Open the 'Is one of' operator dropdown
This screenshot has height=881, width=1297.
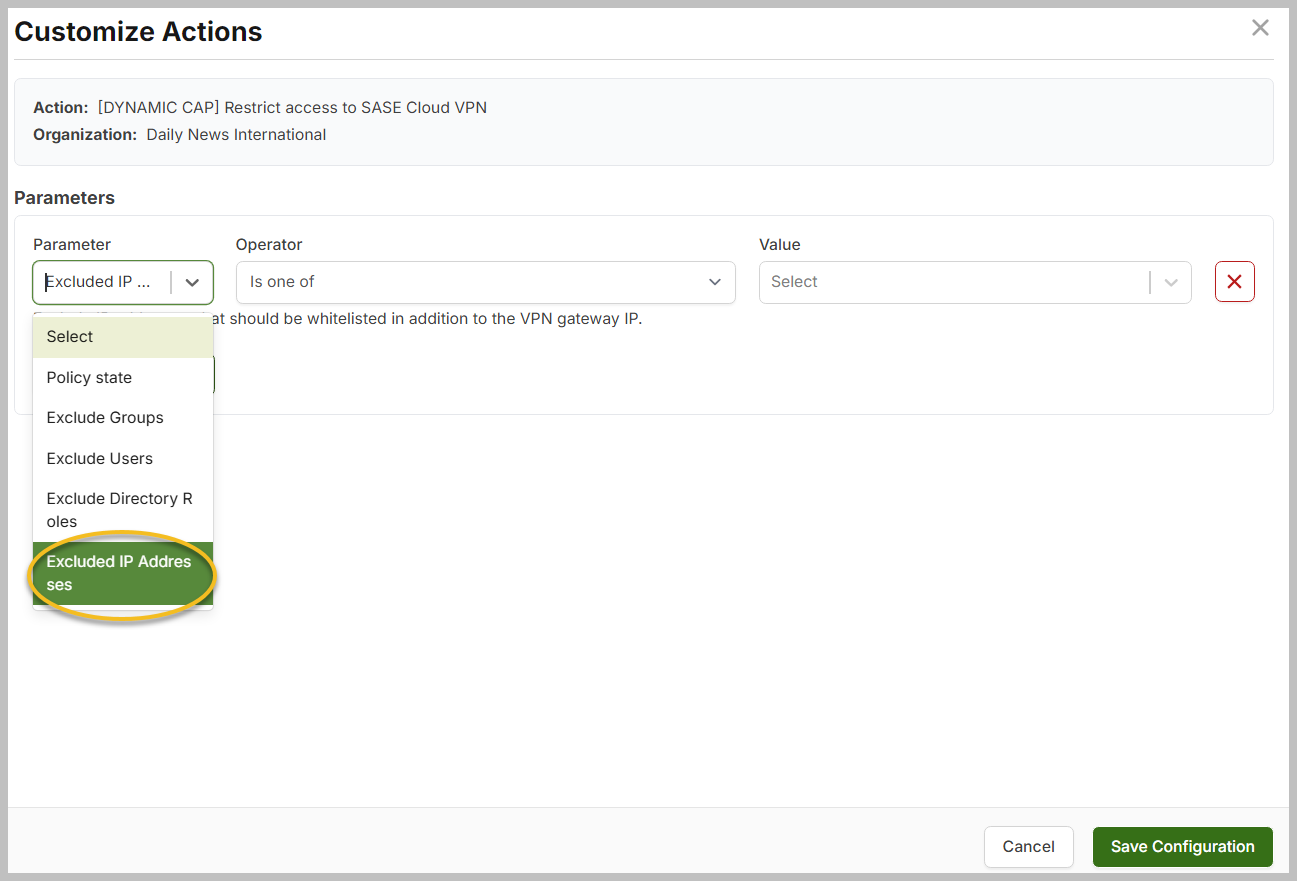484,283
